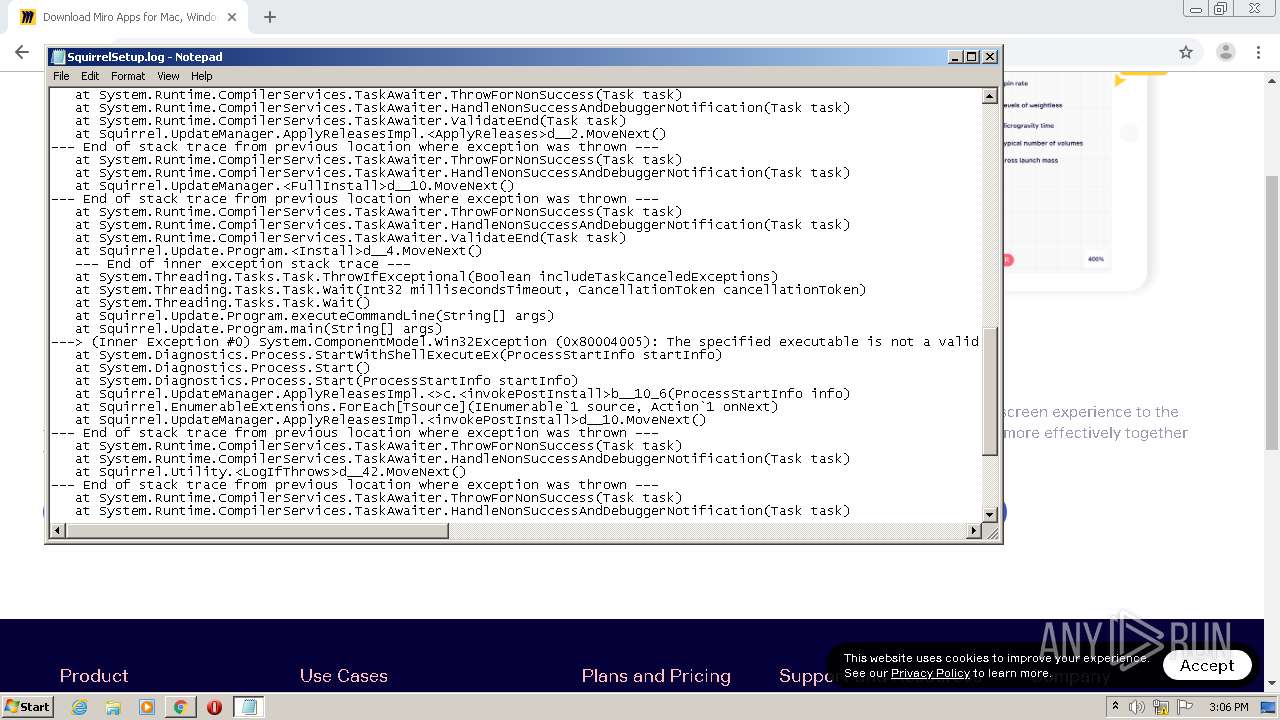The image size is (1280, 720).
Task: Click the Notepad resize grip corner
Action: point(991,532)
